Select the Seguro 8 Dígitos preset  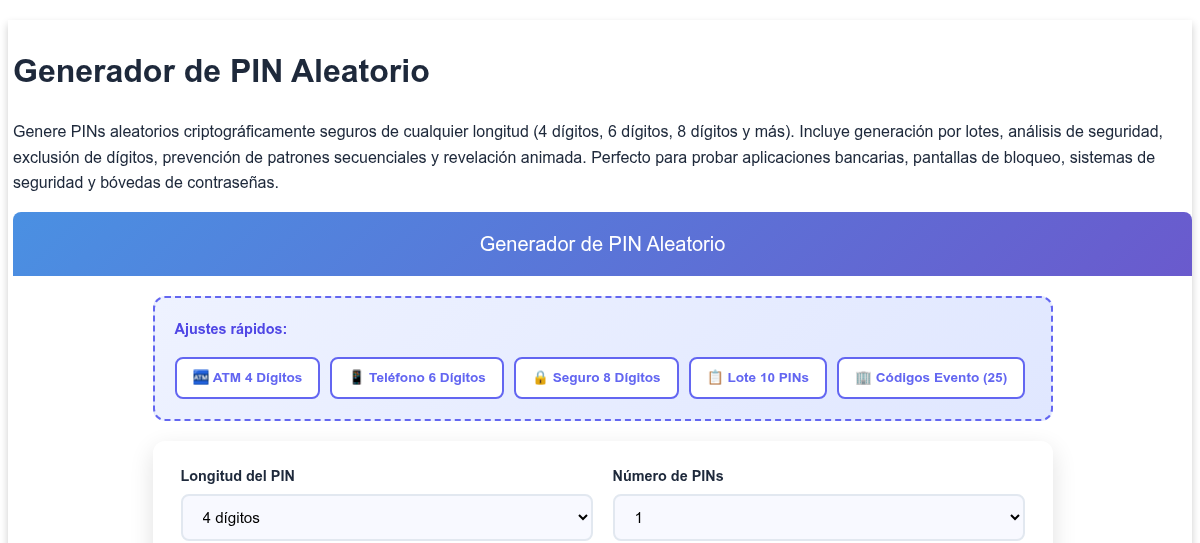click(x=596, y=378)
